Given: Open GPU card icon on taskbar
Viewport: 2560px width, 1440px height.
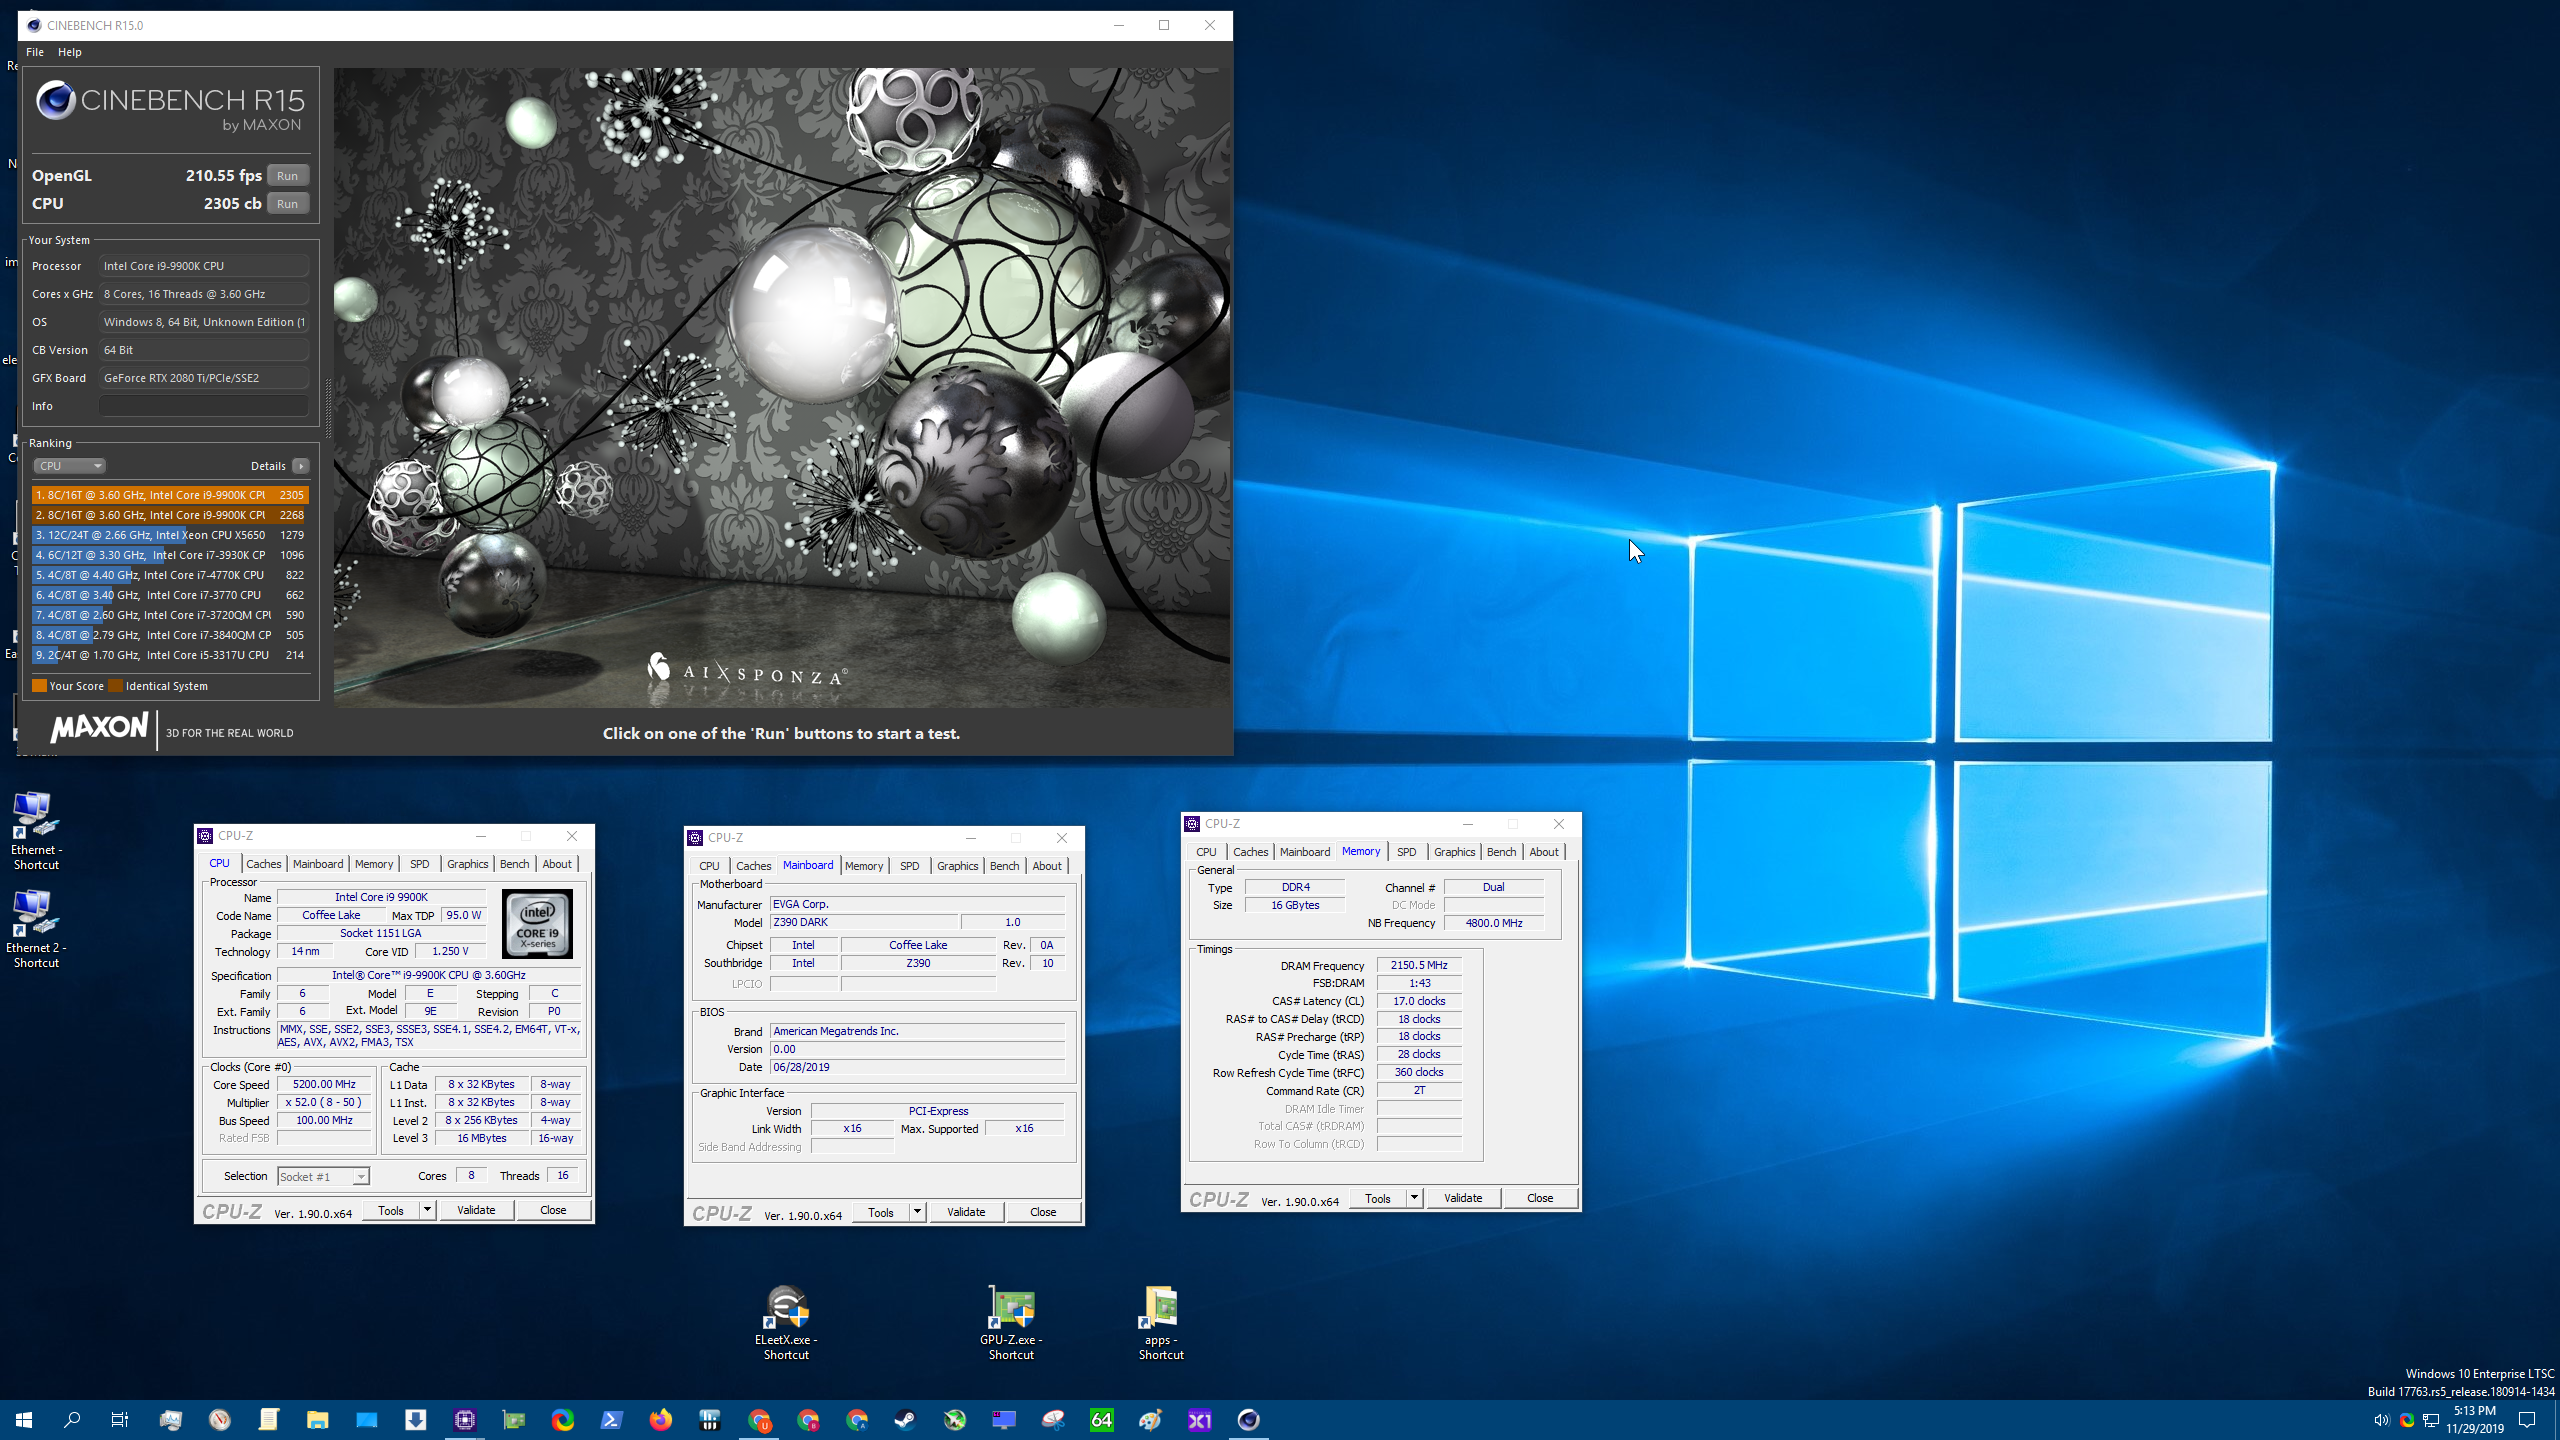Looking at the screenshot, I should [514, 1420].
